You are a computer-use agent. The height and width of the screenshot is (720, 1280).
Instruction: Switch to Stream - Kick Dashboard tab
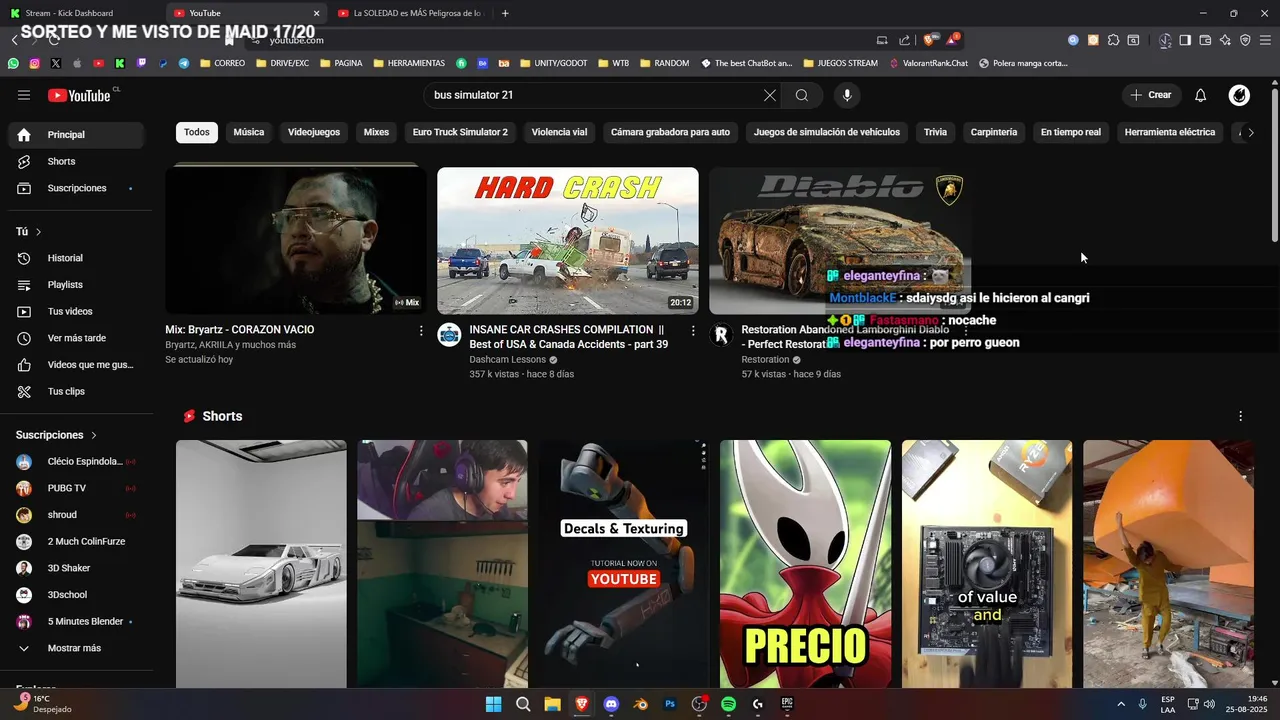point(80,13)
